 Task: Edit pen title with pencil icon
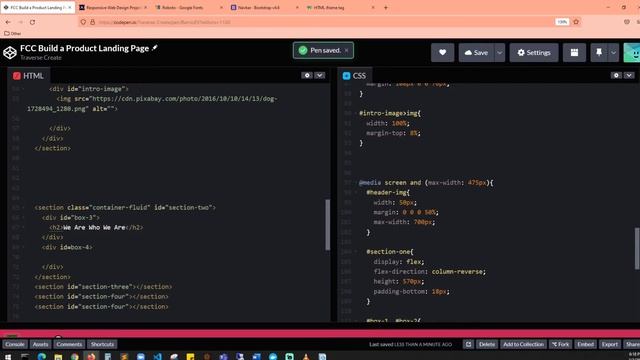tap(155, 48)
